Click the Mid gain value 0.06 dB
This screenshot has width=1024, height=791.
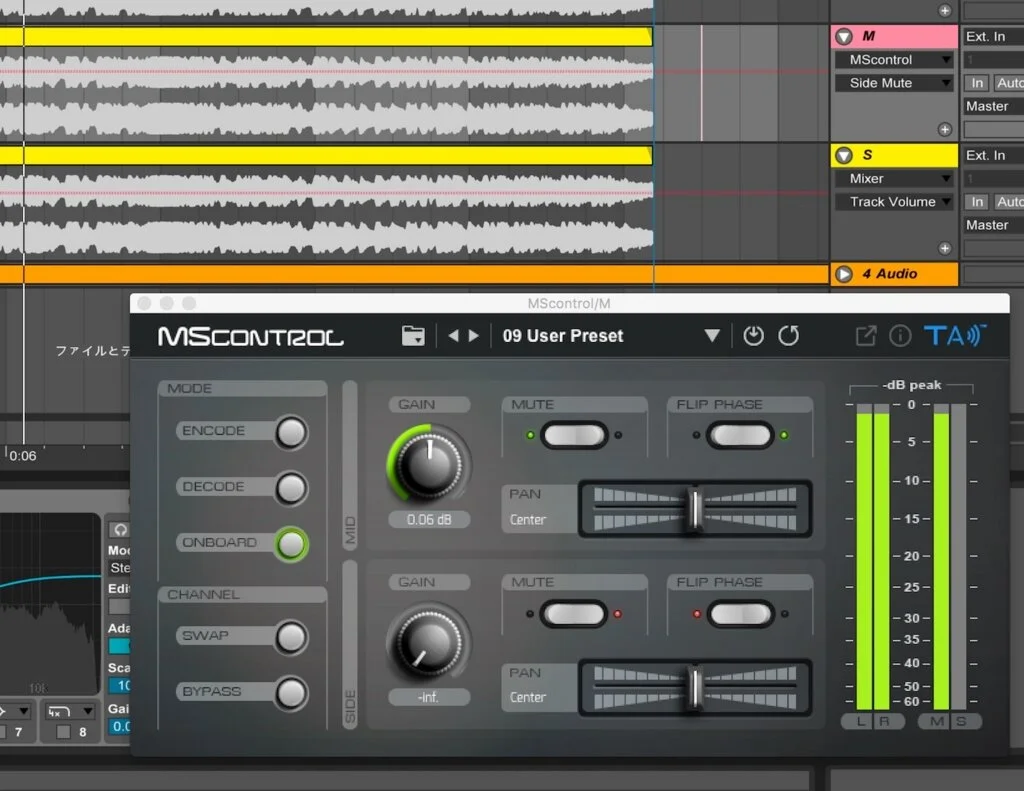[x=429, y=519]
